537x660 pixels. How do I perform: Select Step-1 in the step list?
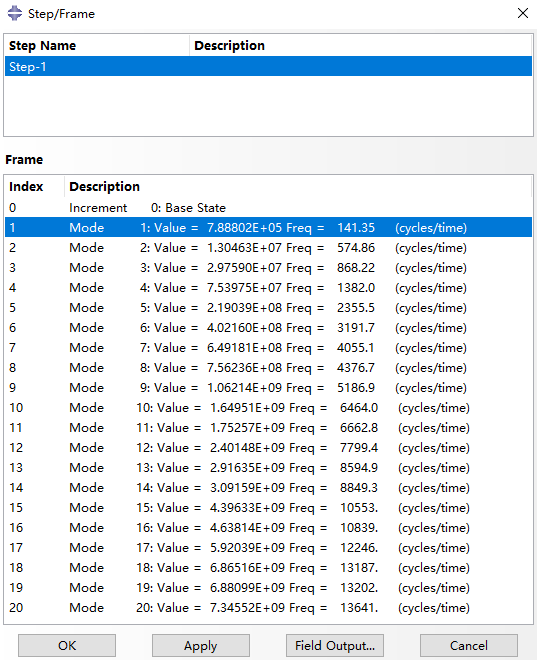tap(268, 67)
